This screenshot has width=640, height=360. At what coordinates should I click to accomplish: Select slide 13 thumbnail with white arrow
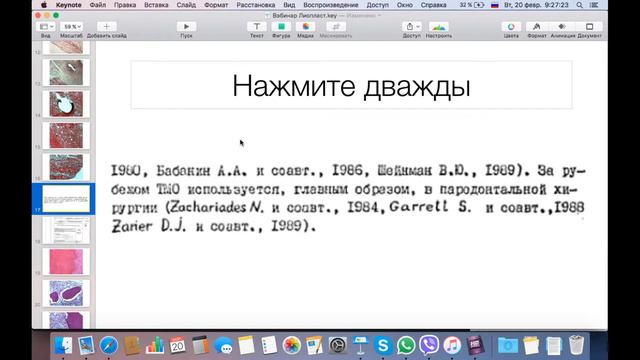[66, 73]
